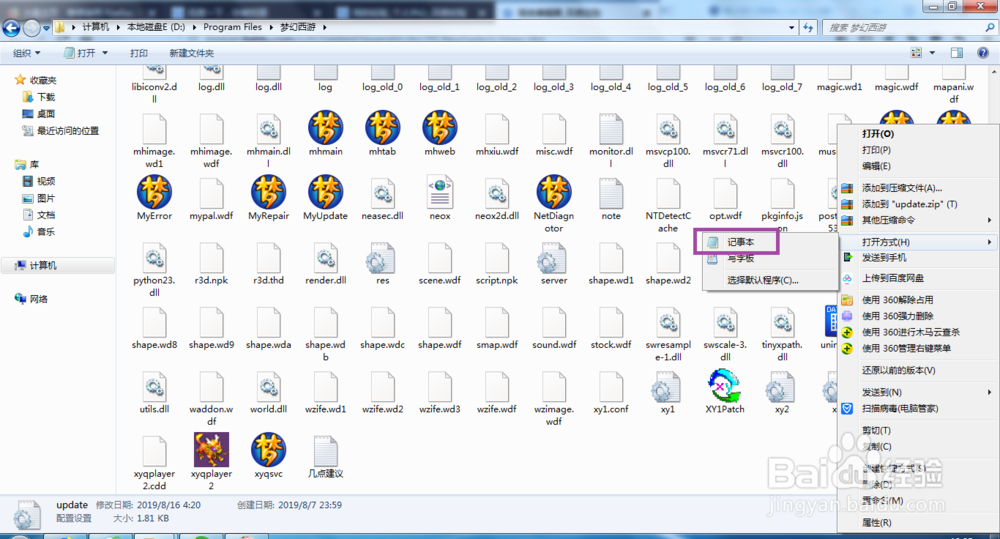Choose 选择默认程序(C)... option
The height and width of the screenshot is (539, 1000).
coord(763,280)
